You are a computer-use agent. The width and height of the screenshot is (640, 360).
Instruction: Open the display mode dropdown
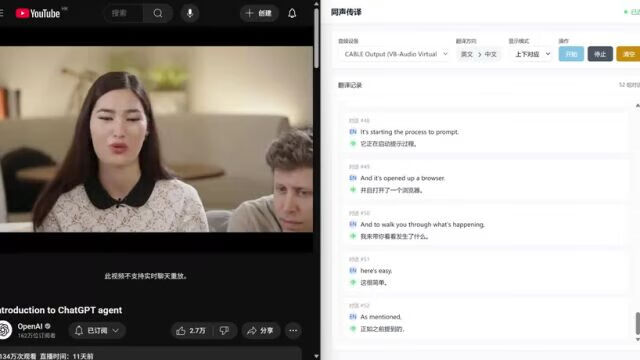pos(532,54)
